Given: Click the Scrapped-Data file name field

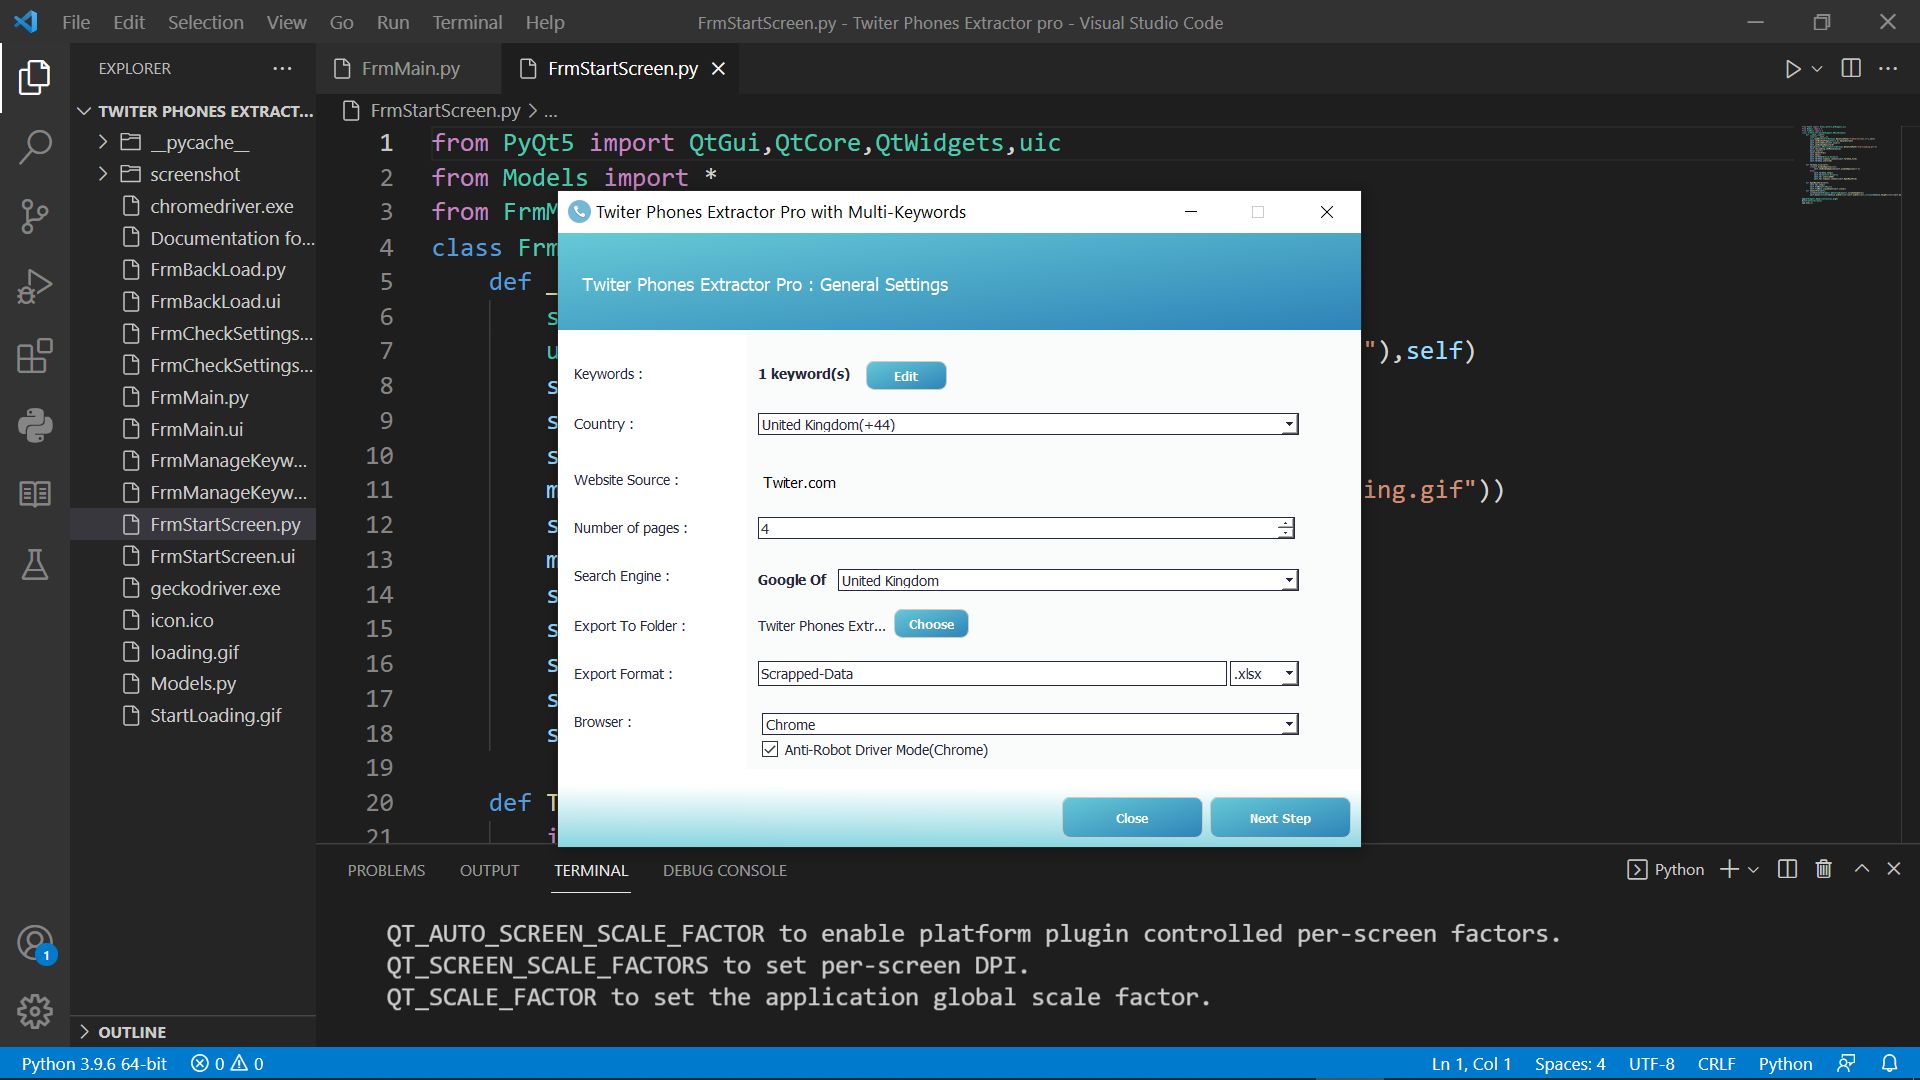Looking at the screenshot, I should pyautogui.click(x=992, y=673).
